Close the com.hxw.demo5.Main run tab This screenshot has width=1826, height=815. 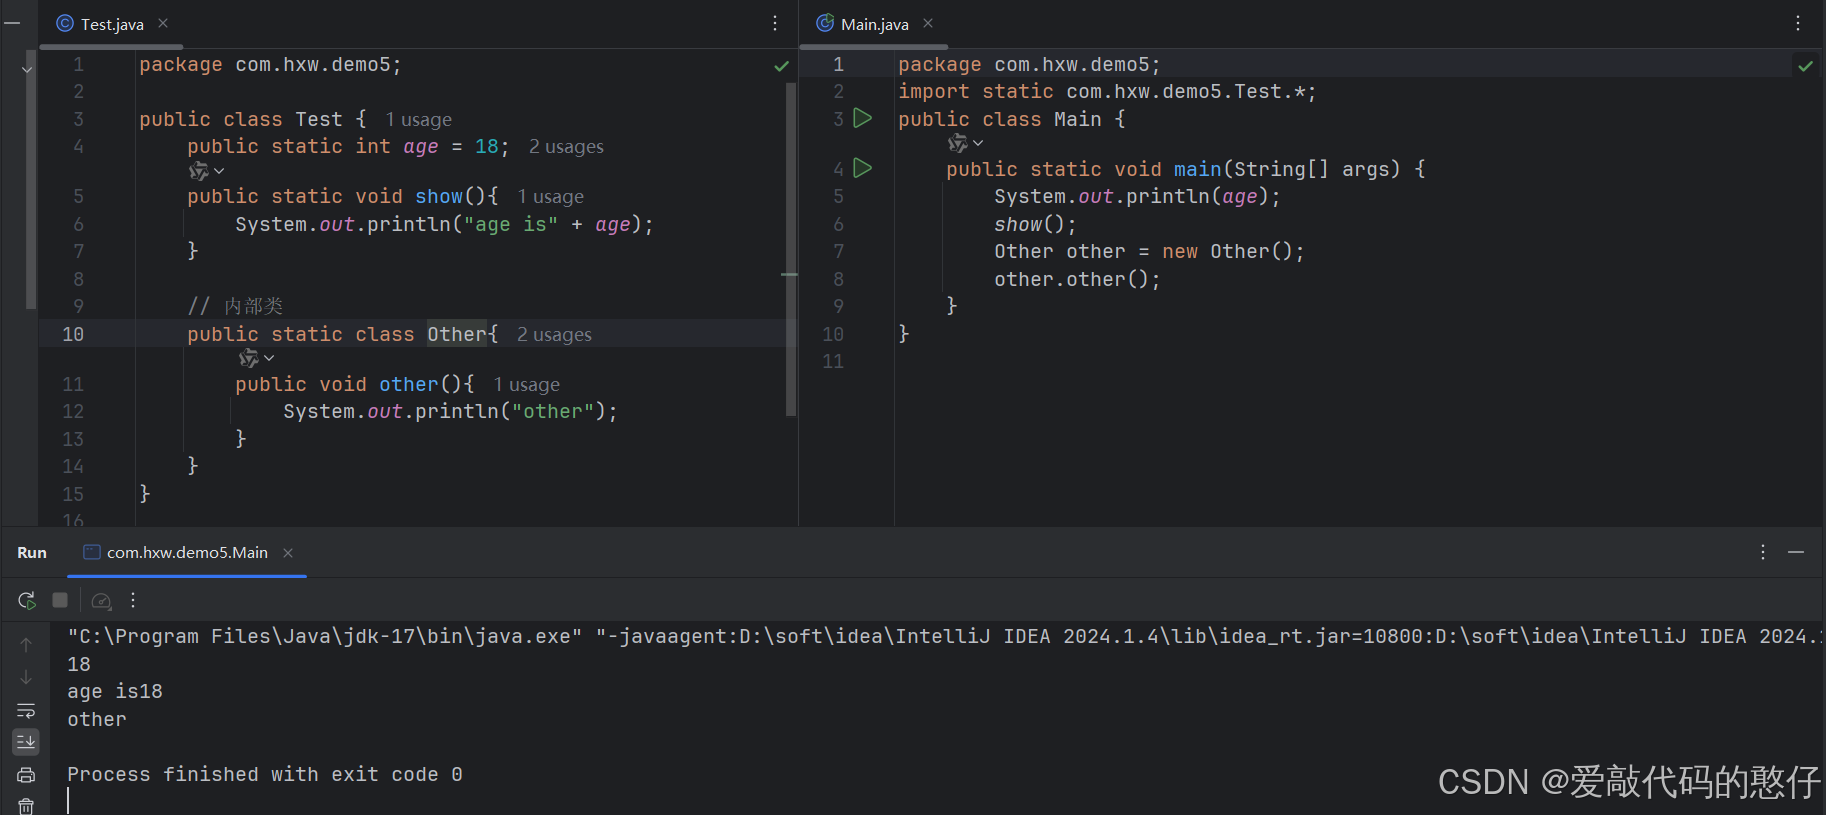coord(288,553)
